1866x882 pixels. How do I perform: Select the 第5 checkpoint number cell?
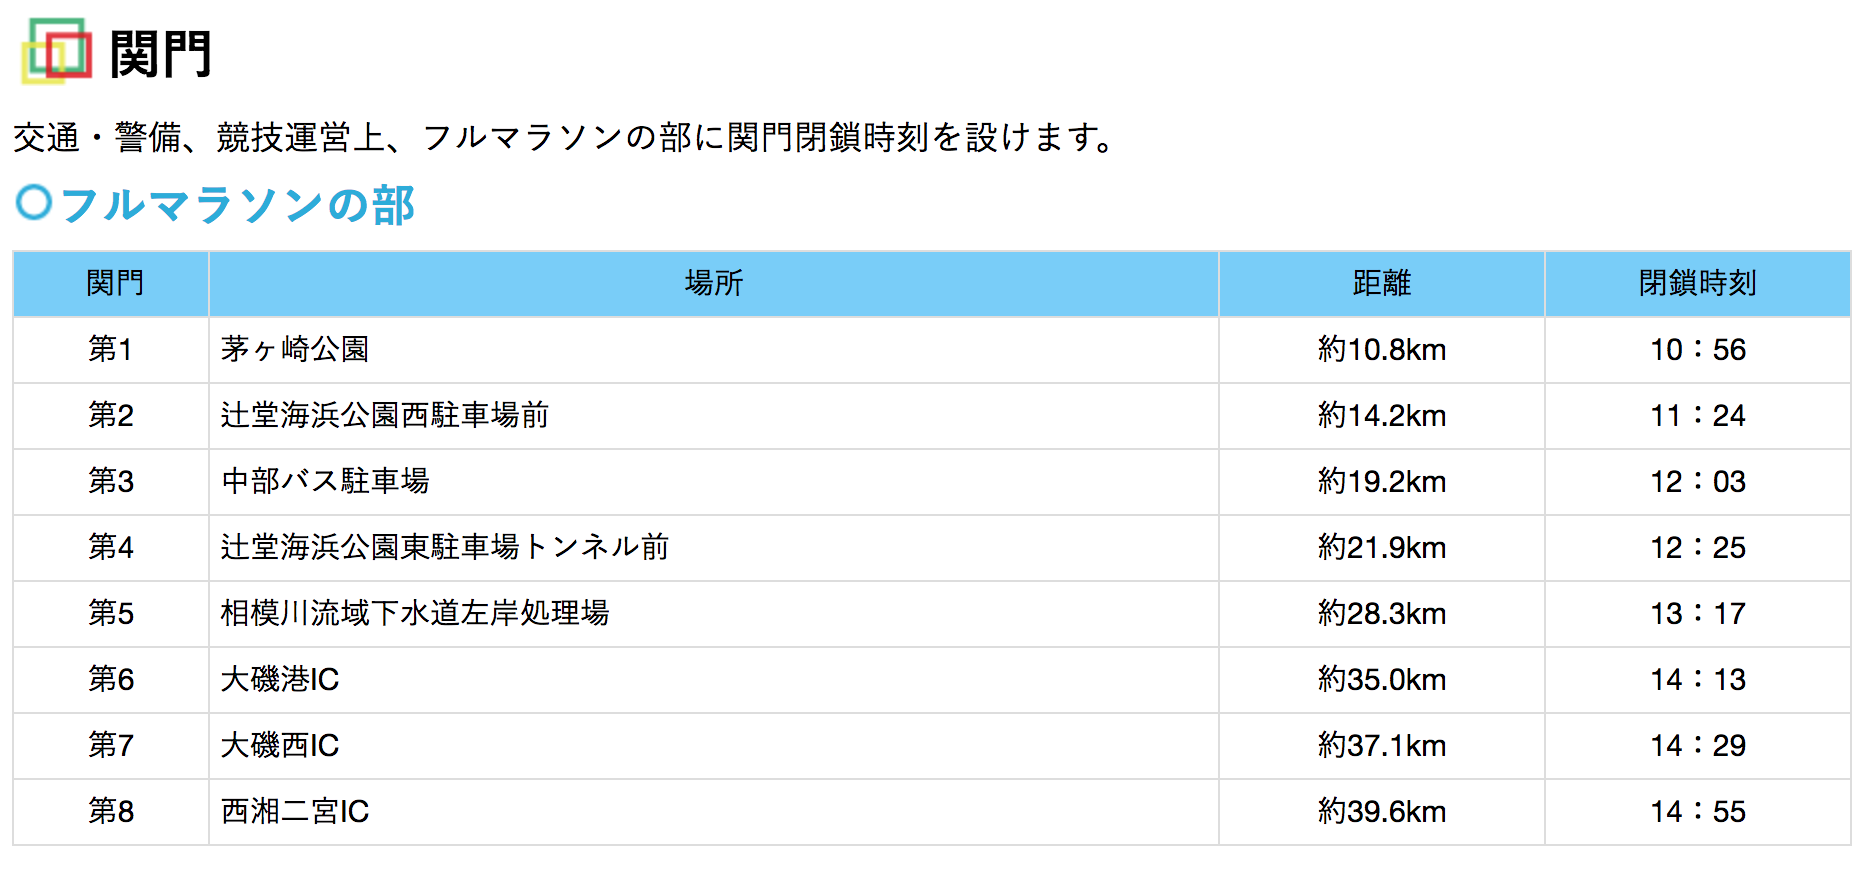[111, 613]
